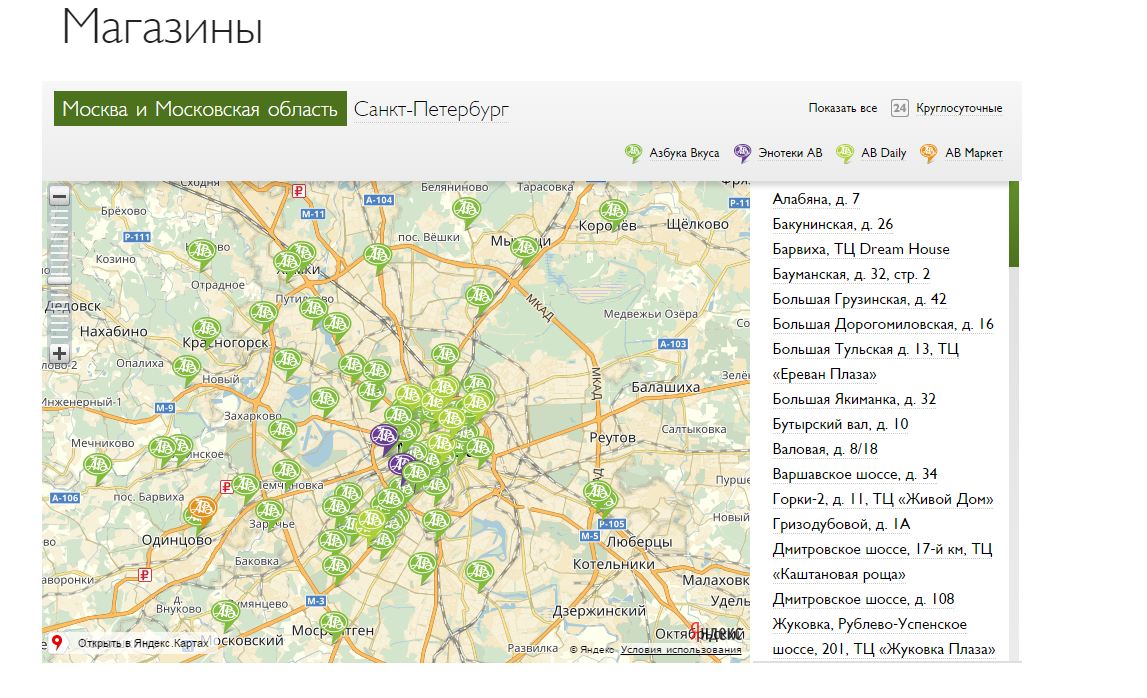
Task: Open the store pin south of Медвежьи Озёра road
Action: (479, 299)
